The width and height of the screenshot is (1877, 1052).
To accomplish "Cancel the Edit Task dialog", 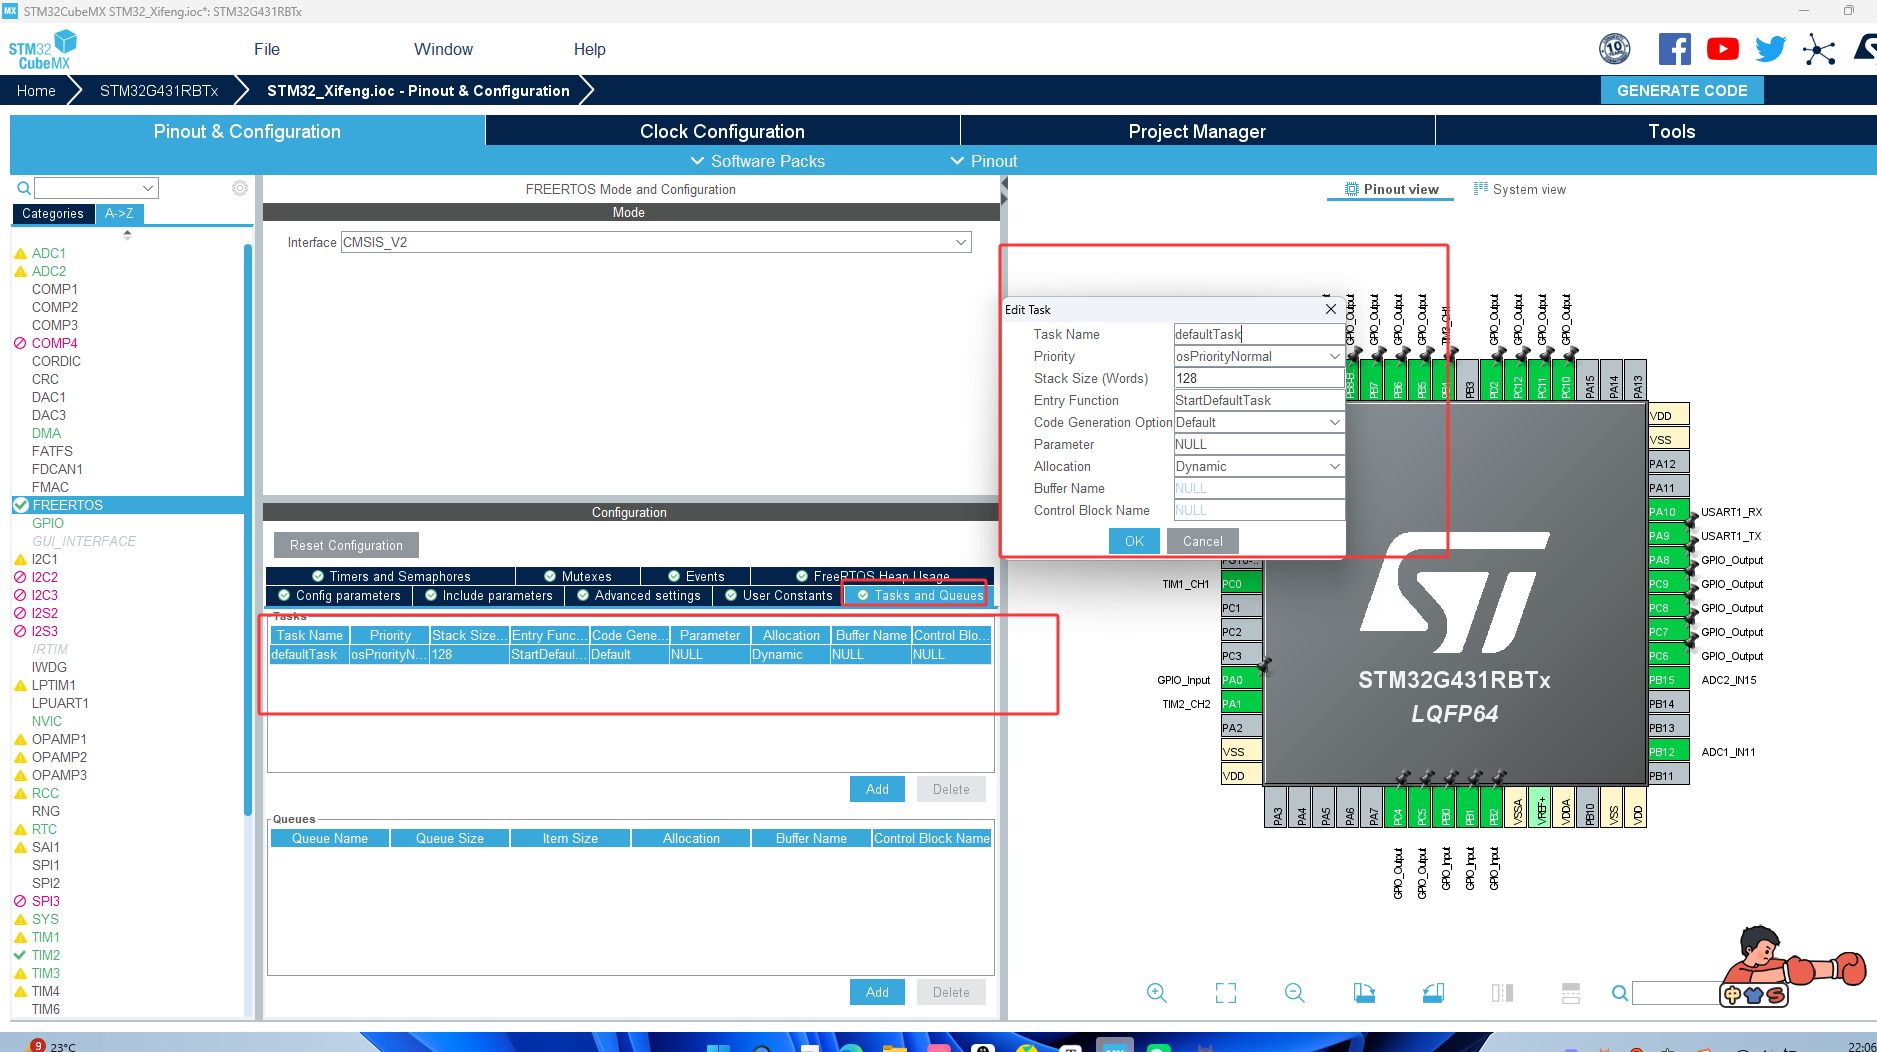I will (1203, 541).
